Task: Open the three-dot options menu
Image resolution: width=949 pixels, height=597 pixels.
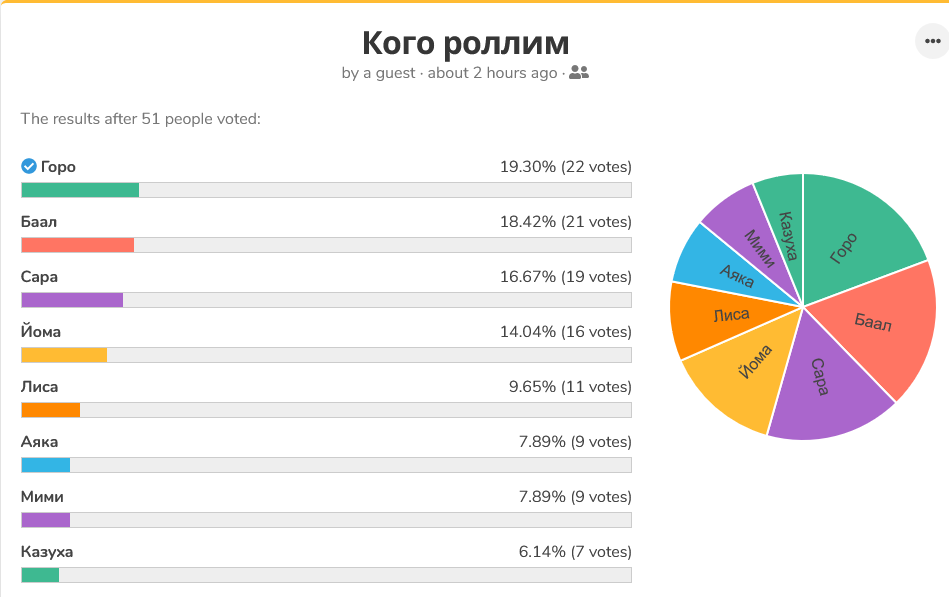Action: tap(931, 42)
